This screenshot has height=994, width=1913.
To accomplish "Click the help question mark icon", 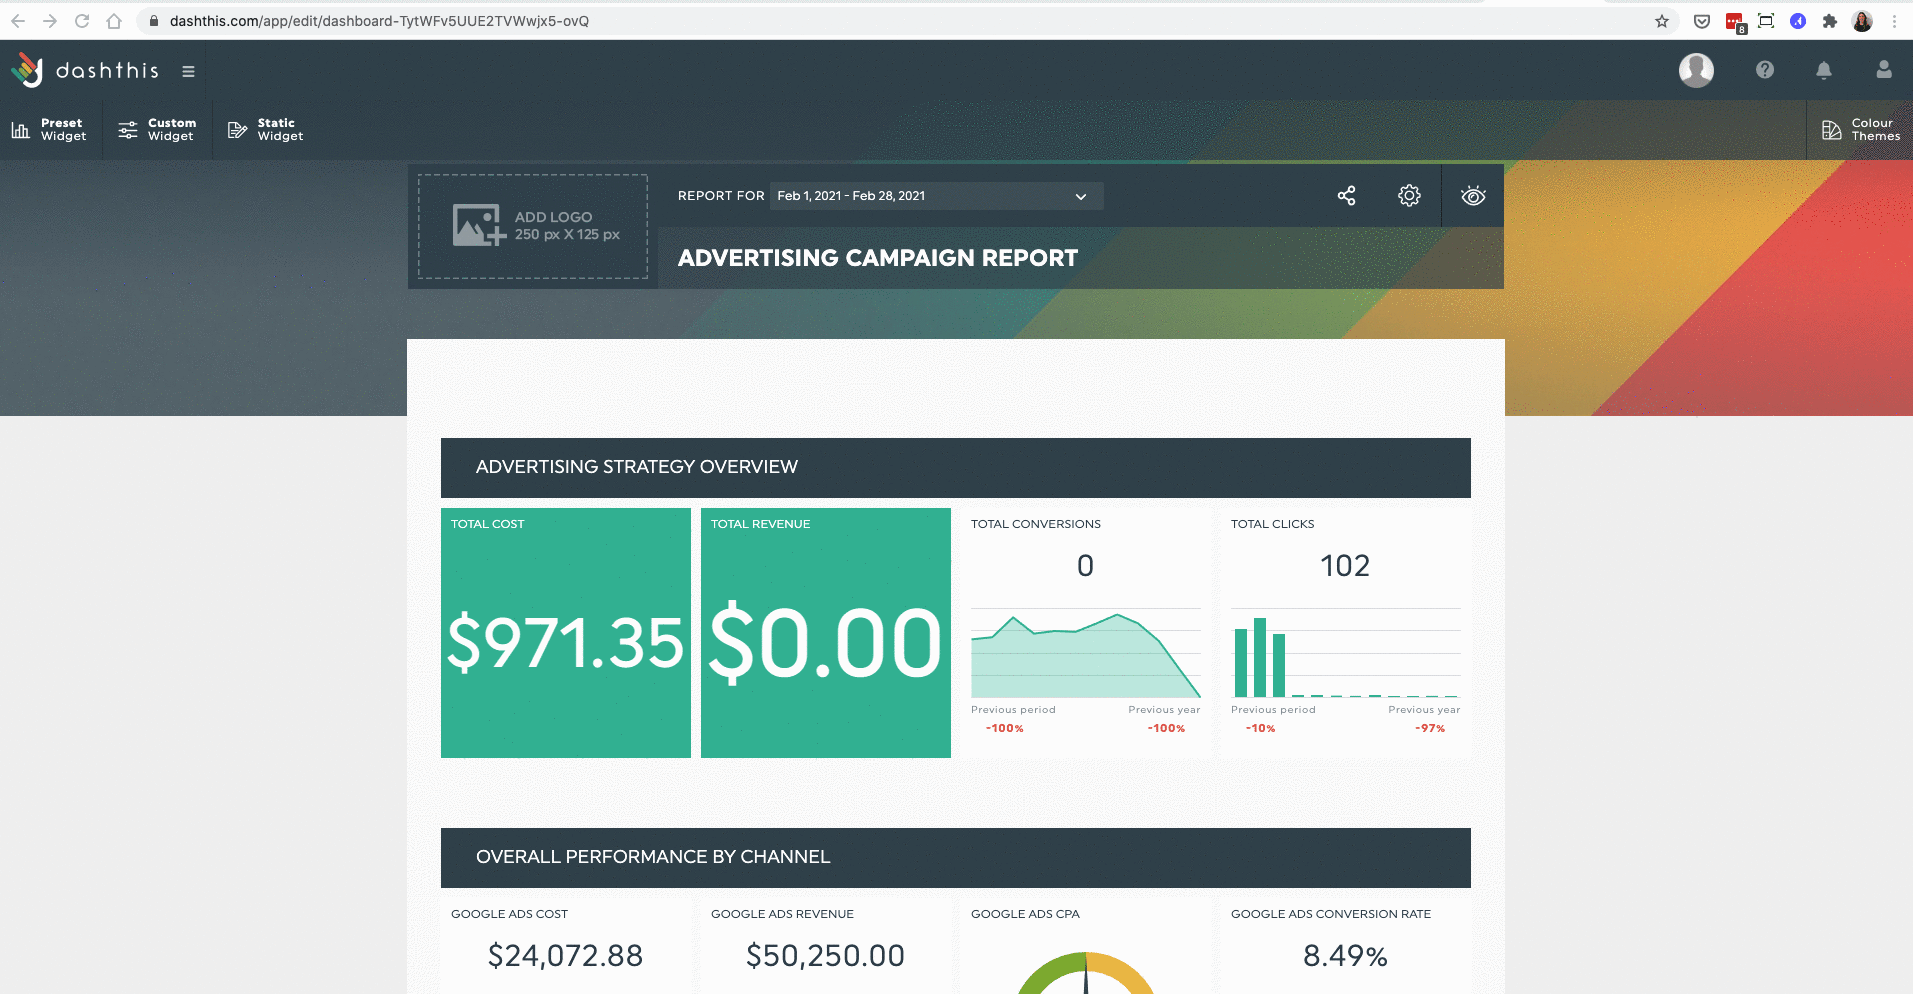I will coord(1765,70).
